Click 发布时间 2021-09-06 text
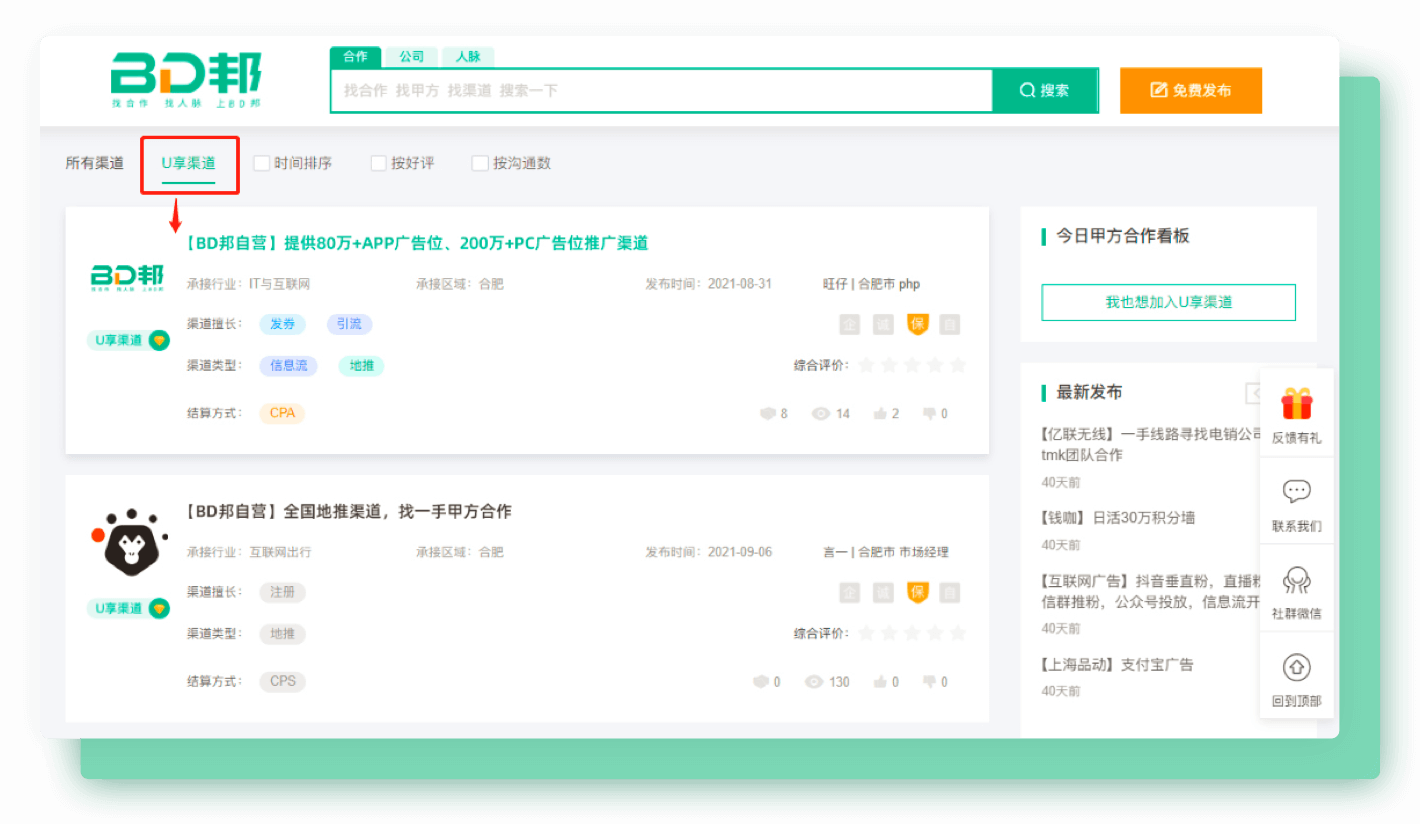 [x=709, y=552]
